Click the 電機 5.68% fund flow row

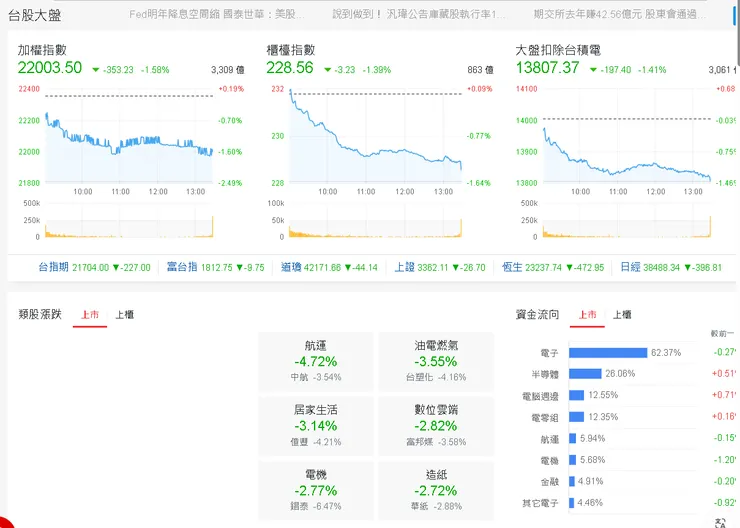coord(628,460)
